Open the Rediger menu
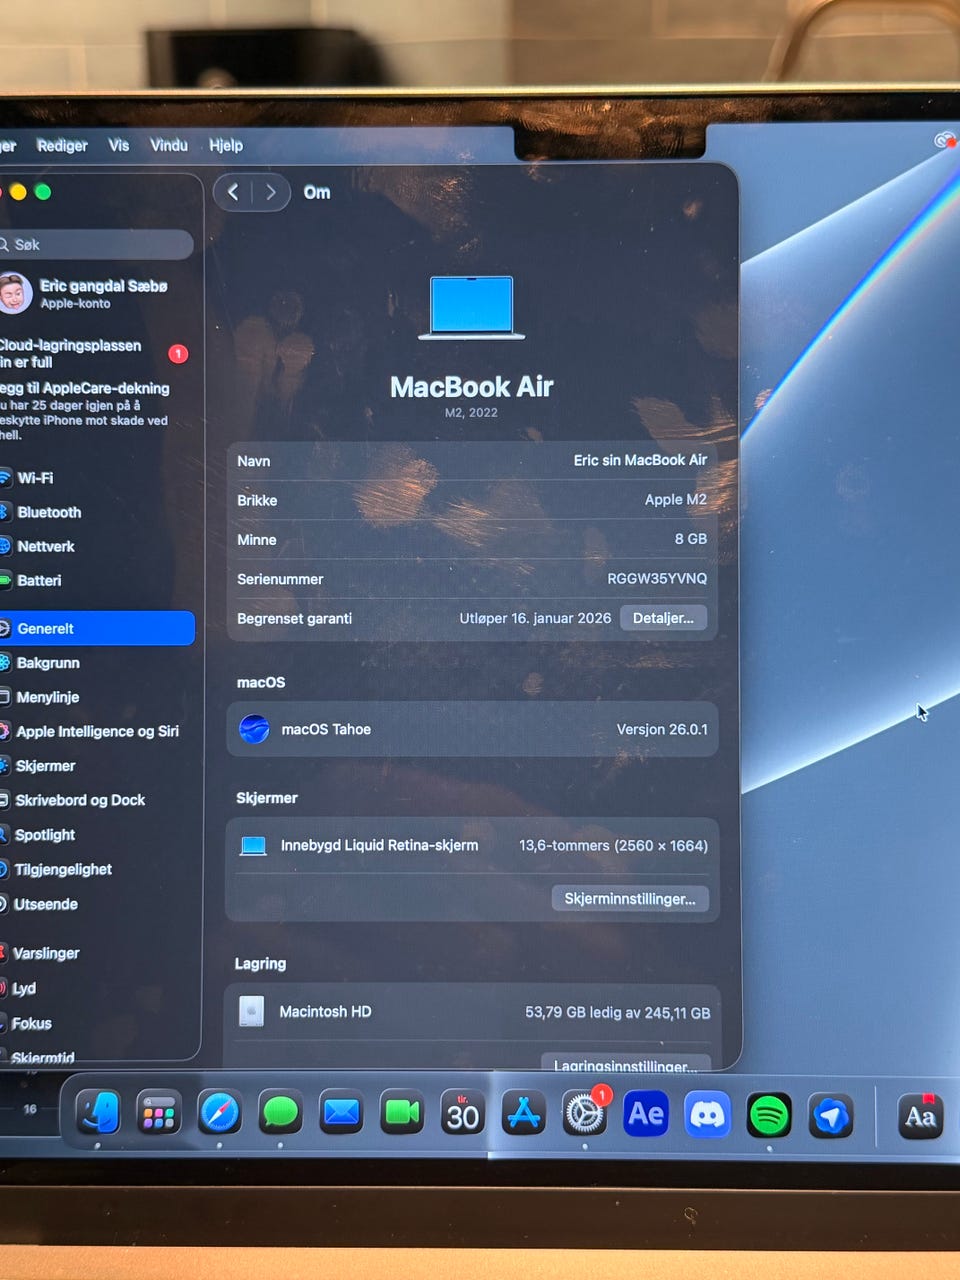960x1280 pixels. (62, 145)
